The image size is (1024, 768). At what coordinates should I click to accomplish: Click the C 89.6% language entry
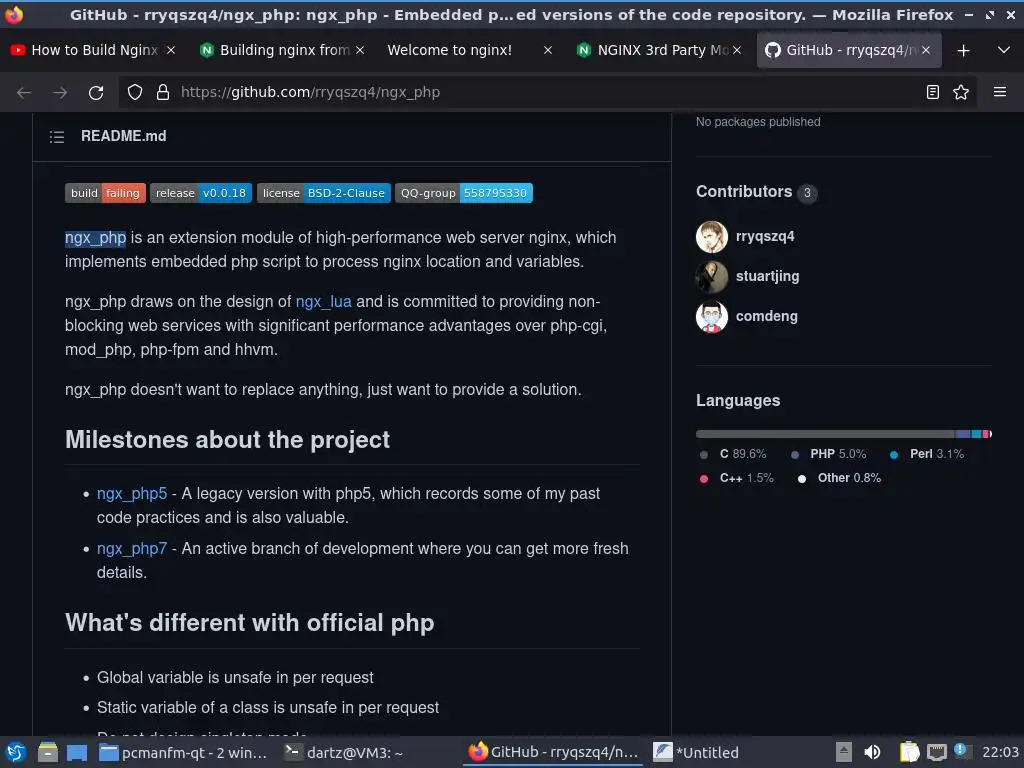(x=733, y=454)
